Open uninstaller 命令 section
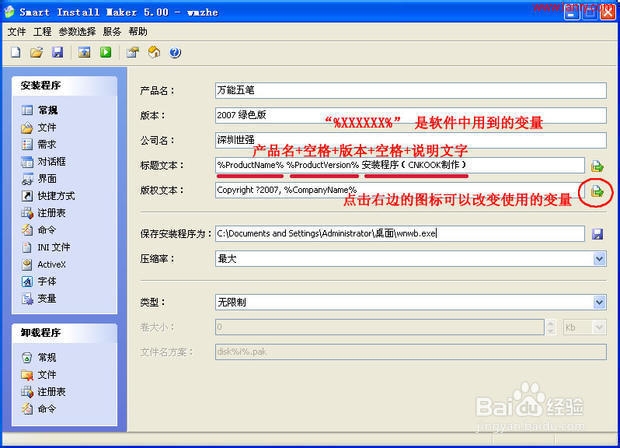The image size is (620, 448). pyautogui.click(x=39, y=408)
